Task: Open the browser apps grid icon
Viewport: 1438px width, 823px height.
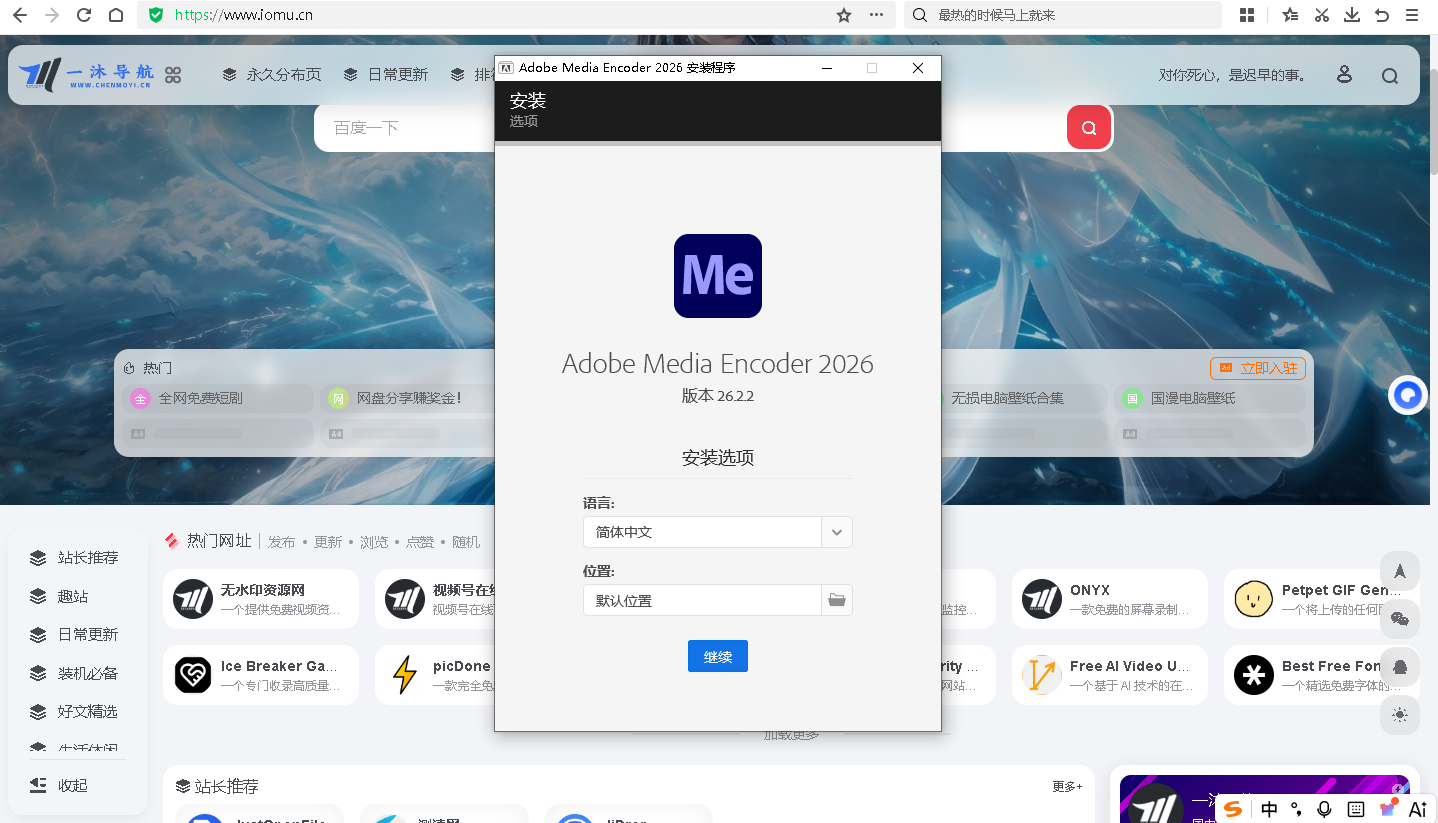Action: [x=1247, y=15]
